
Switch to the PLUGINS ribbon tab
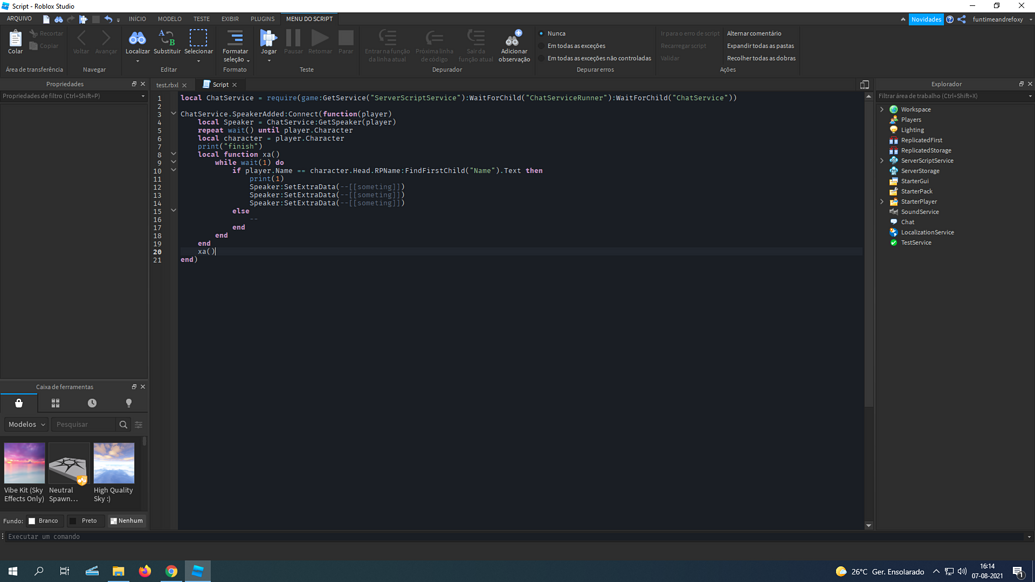[x=262, y=19]
